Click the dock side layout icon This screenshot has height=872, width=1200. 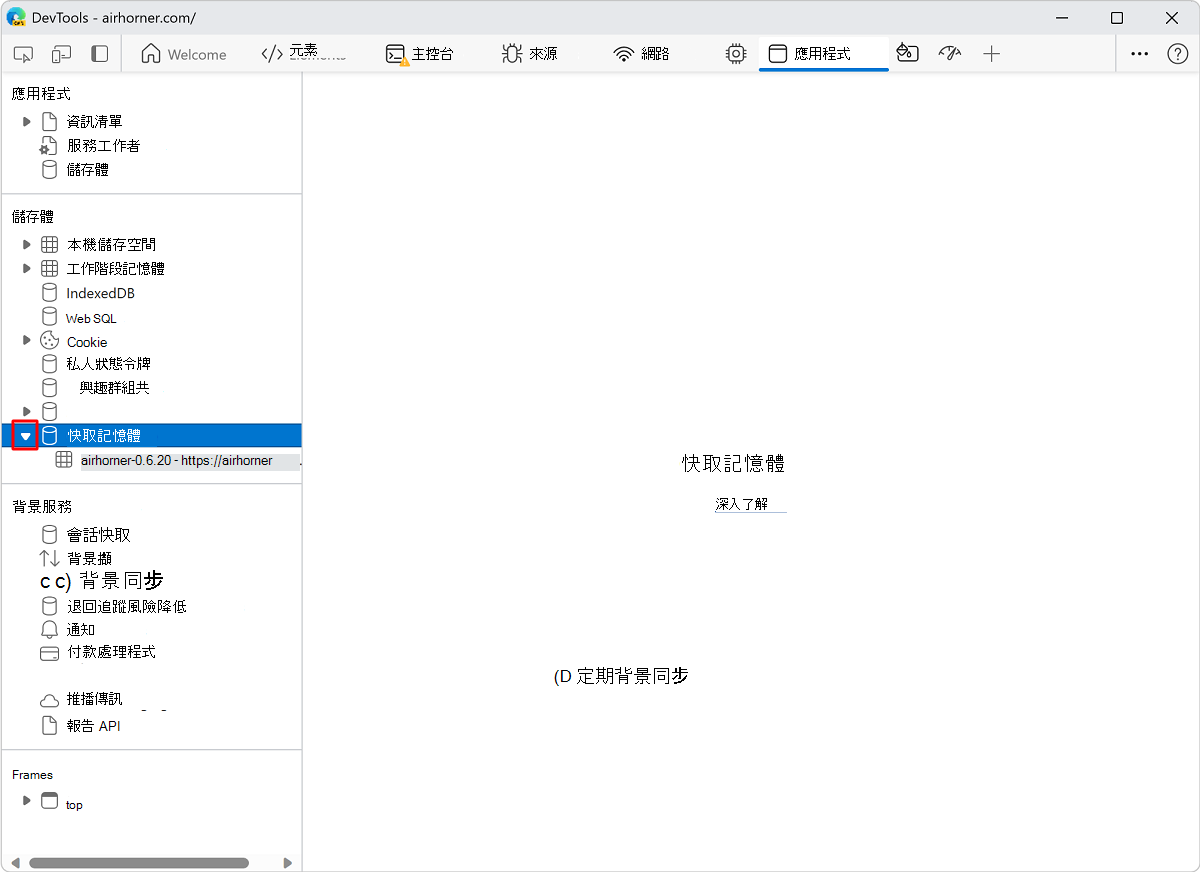pos(99,54)
